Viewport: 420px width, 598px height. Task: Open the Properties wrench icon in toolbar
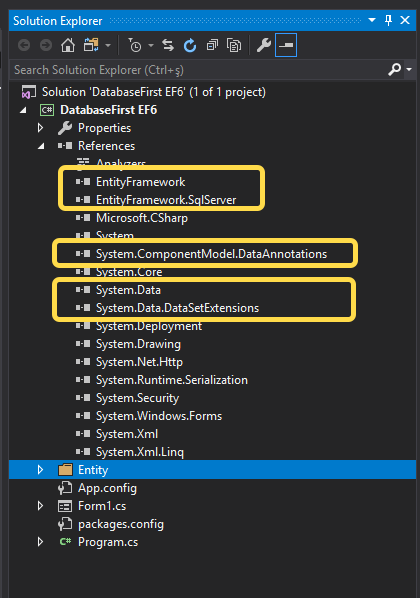(264, 45)
